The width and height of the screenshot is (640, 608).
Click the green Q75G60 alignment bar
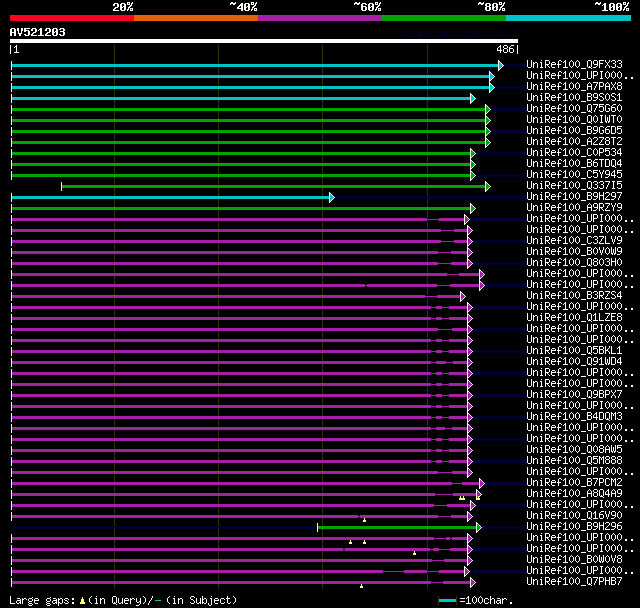click(x=249, y=109)
